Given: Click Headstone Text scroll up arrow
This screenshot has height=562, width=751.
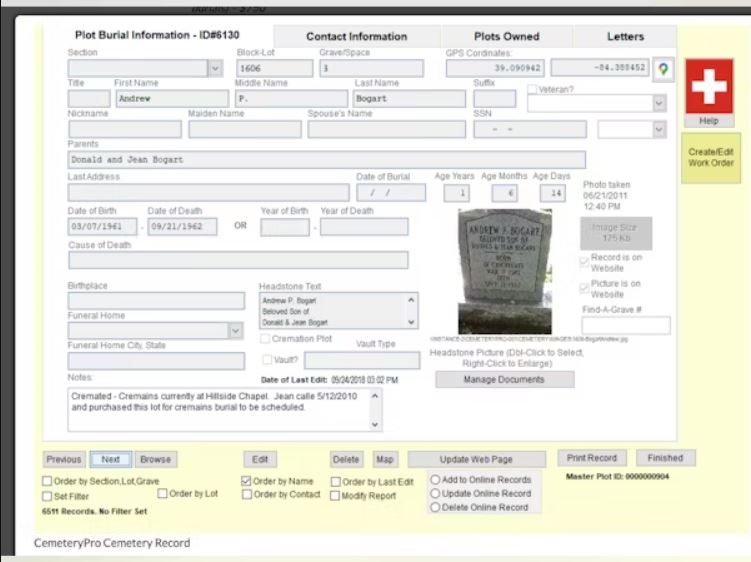Looking at the screenshot, I should (x=411, y=300).
